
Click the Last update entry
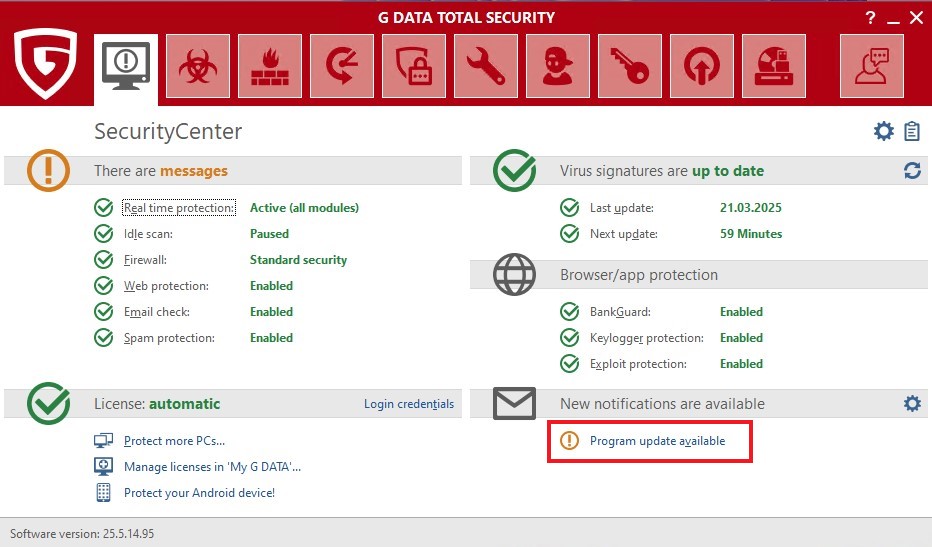click(x=622, y=208)
